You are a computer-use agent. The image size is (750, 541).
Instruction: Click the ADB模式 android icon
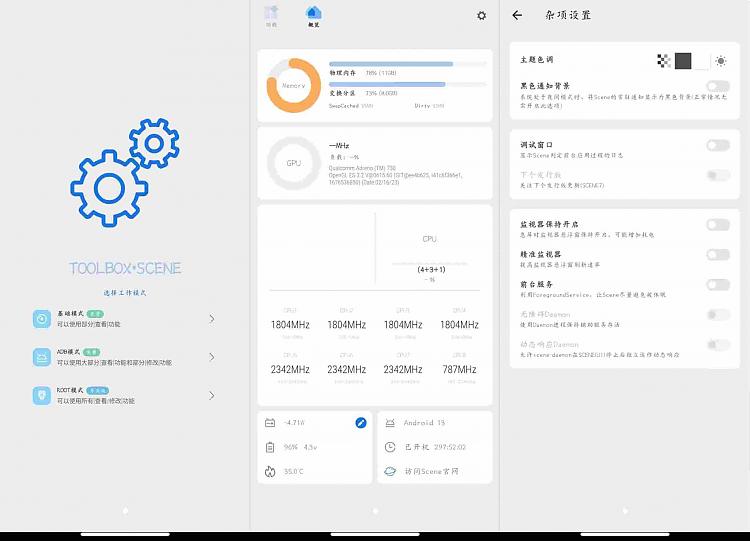42,357
